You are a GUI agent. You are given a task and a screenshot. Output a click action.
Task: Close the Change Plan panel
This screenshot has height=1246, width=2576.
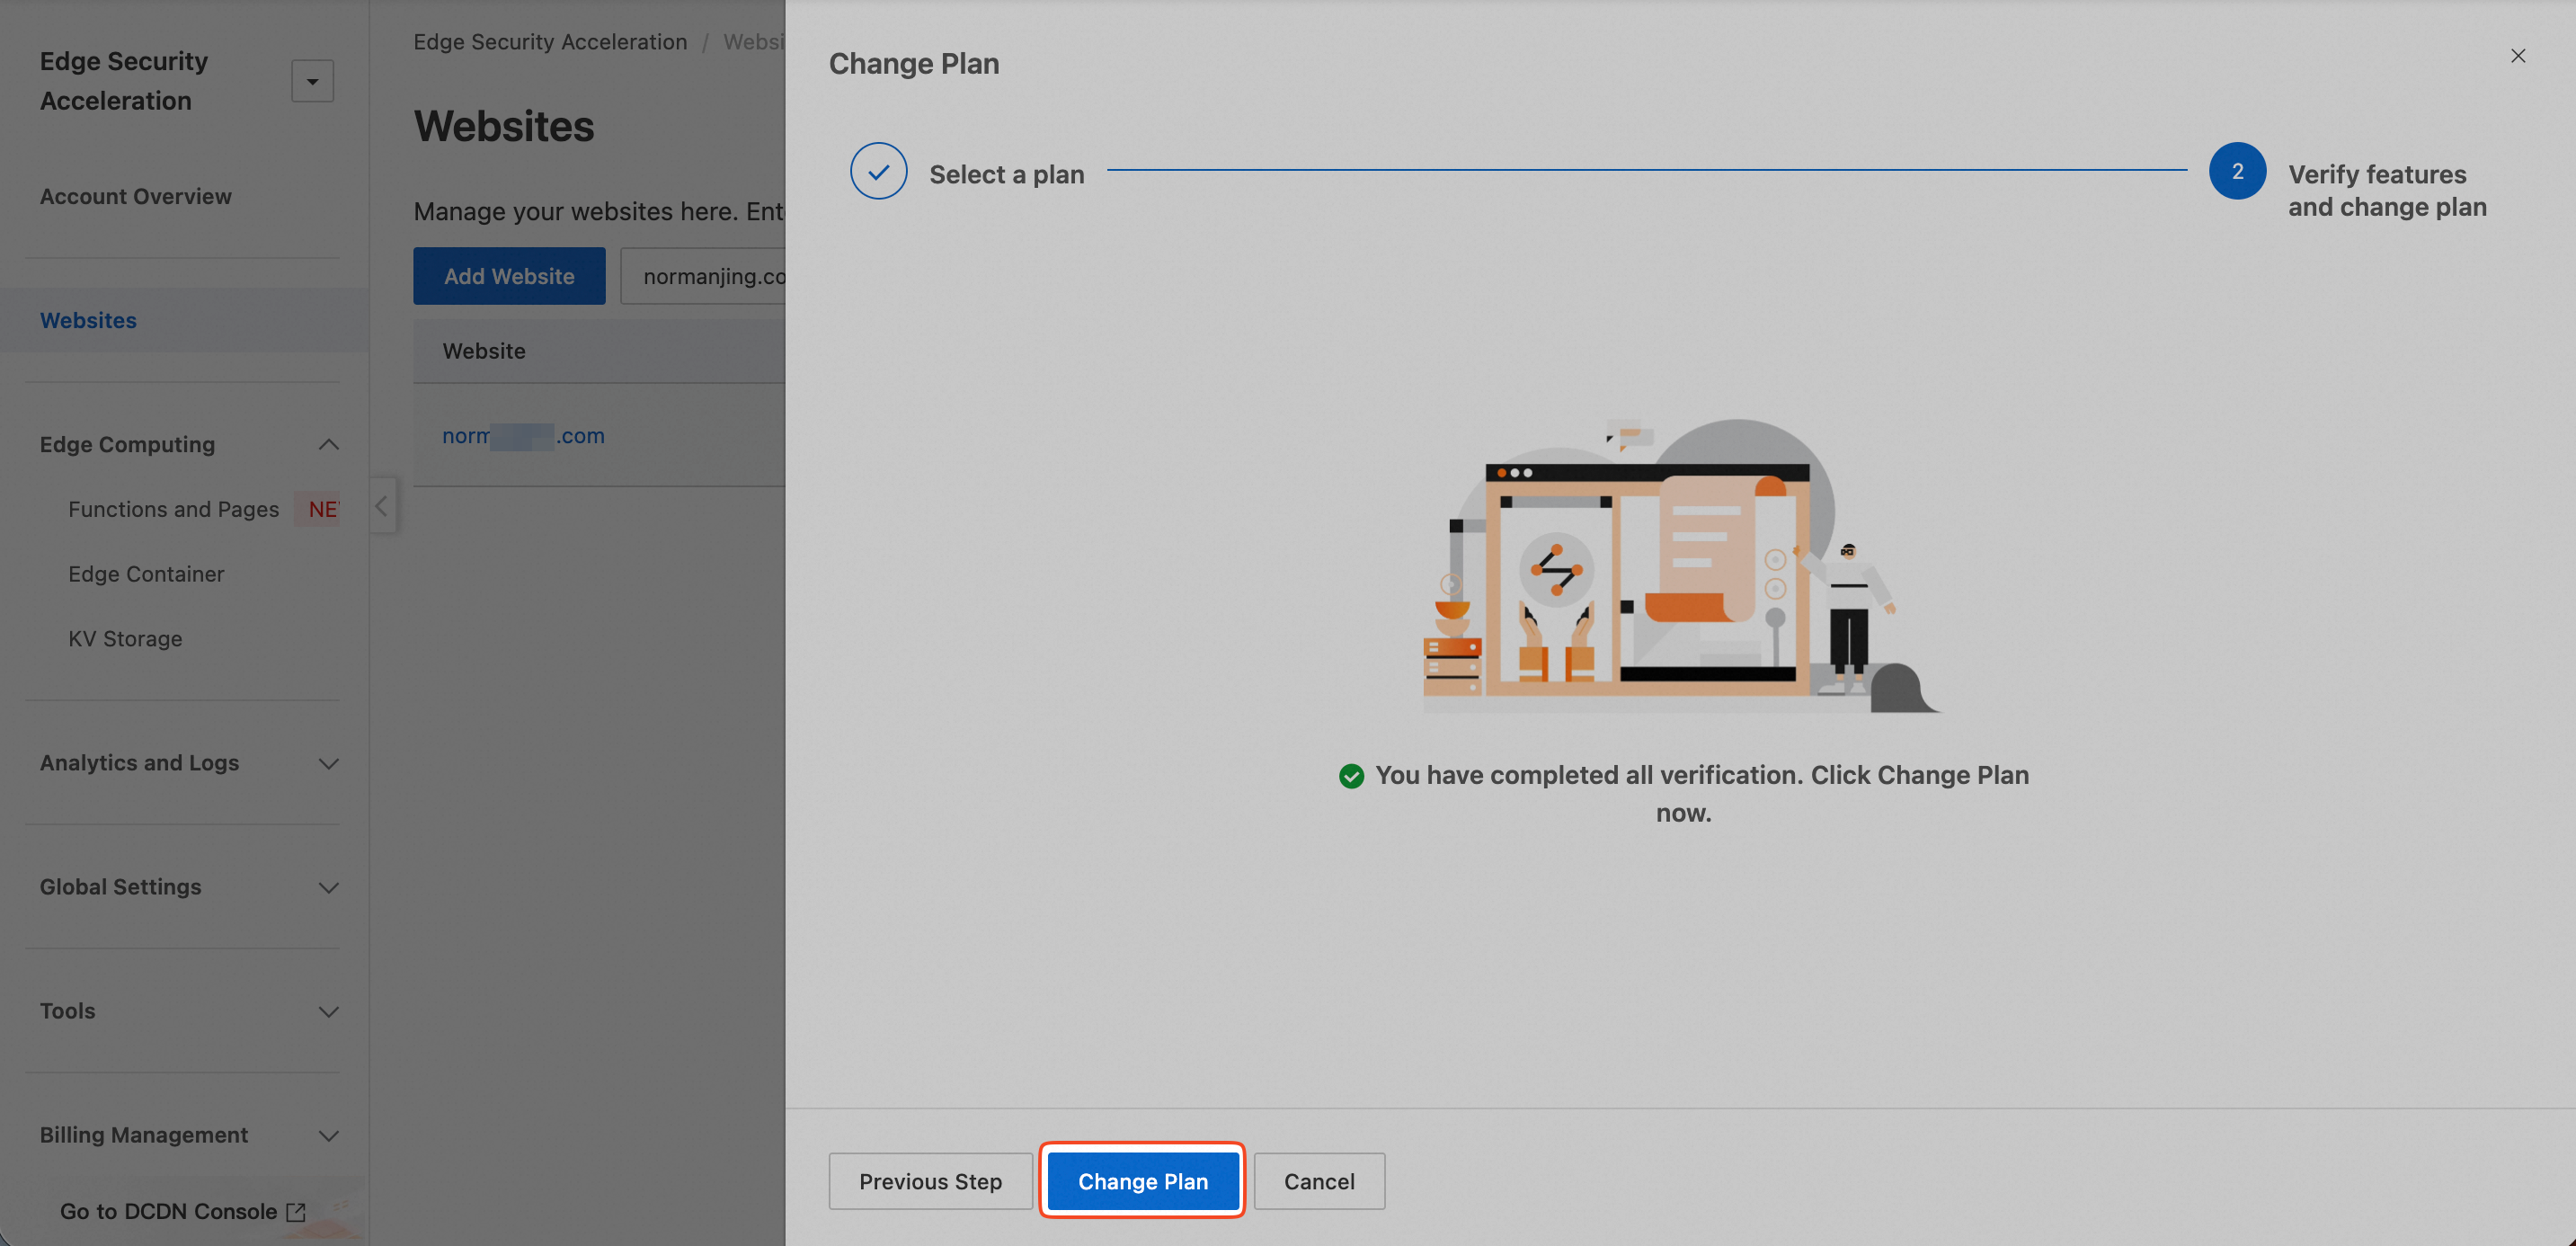click(2517, 56)
